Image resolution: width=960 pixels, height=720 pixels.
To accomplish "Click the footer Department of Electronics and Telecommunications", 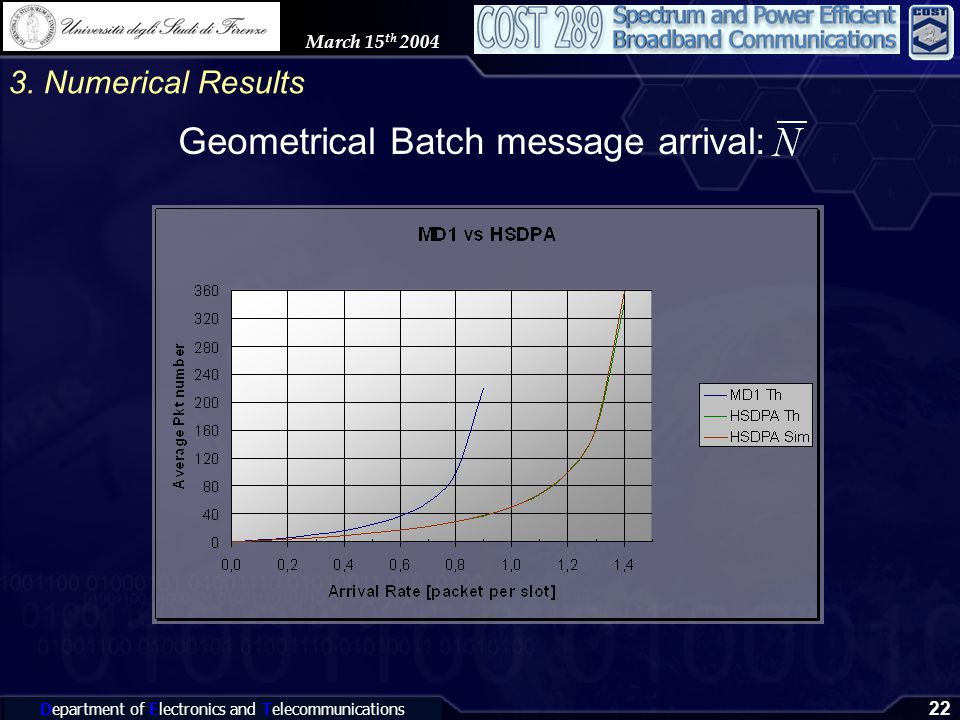I will tap(222, 709).
